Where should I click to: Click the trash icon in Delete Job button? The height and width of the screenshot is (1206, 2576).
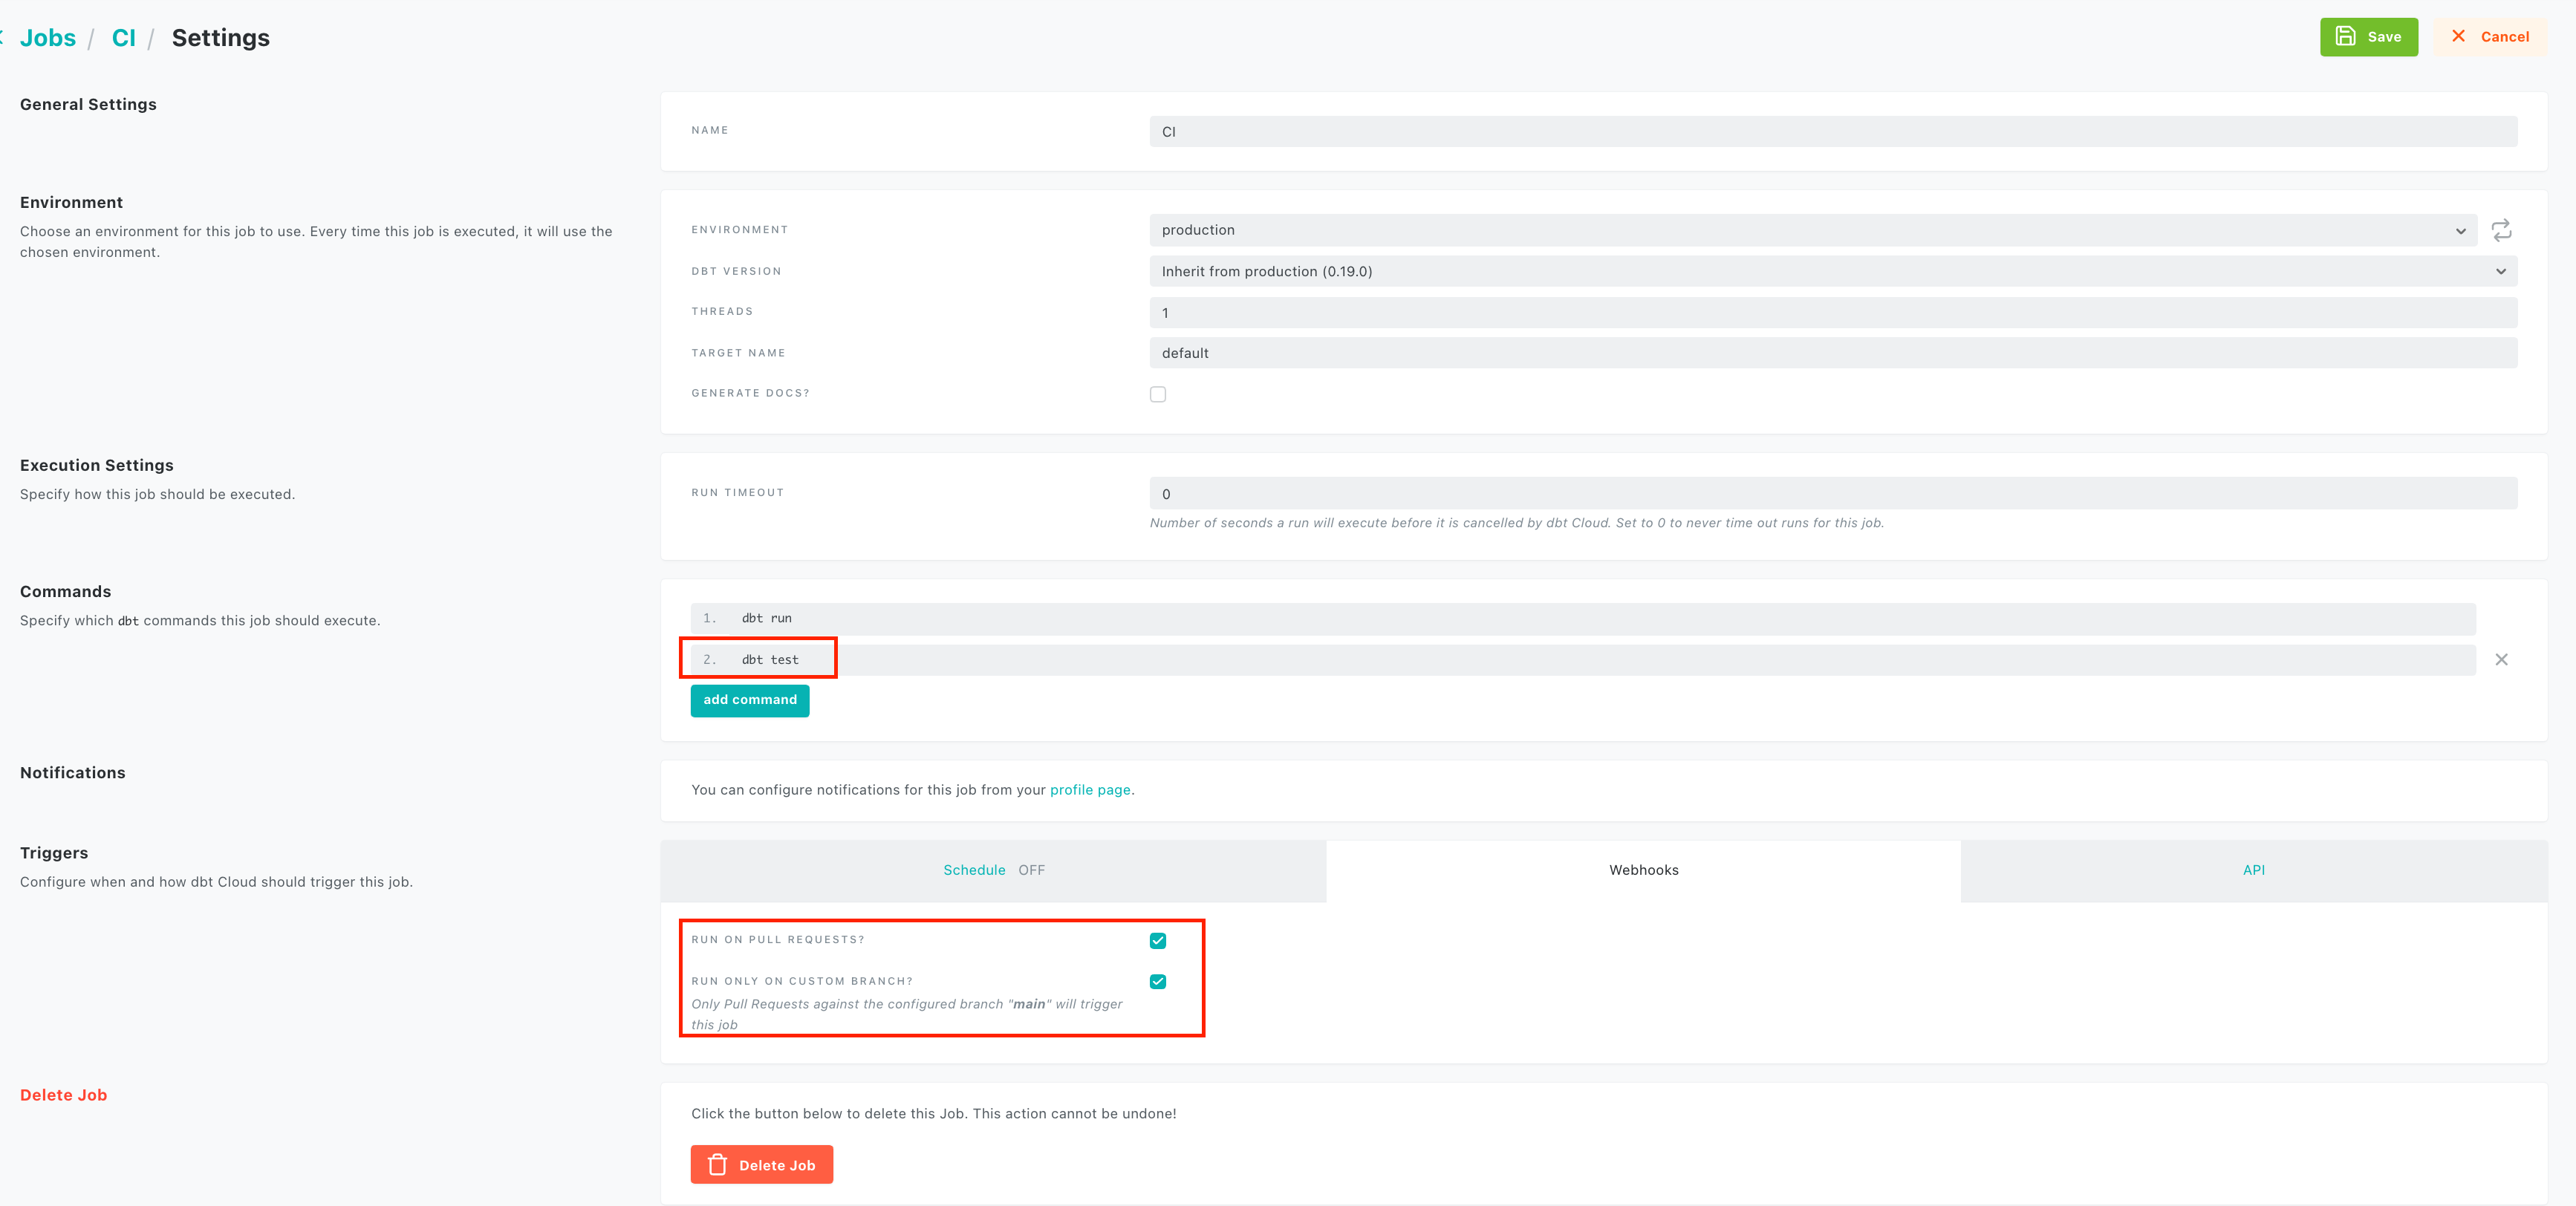coord(718,1165)
